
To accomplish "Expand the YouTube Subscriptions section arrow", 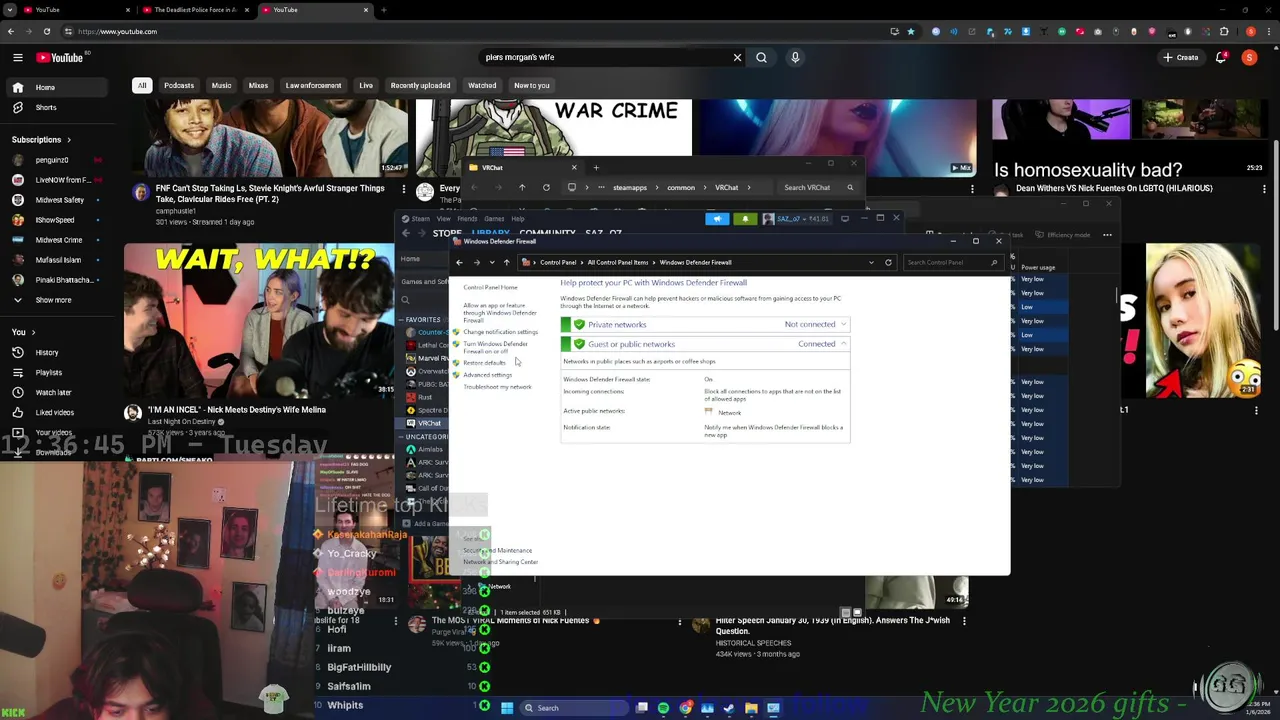I will tap(68, 140).
